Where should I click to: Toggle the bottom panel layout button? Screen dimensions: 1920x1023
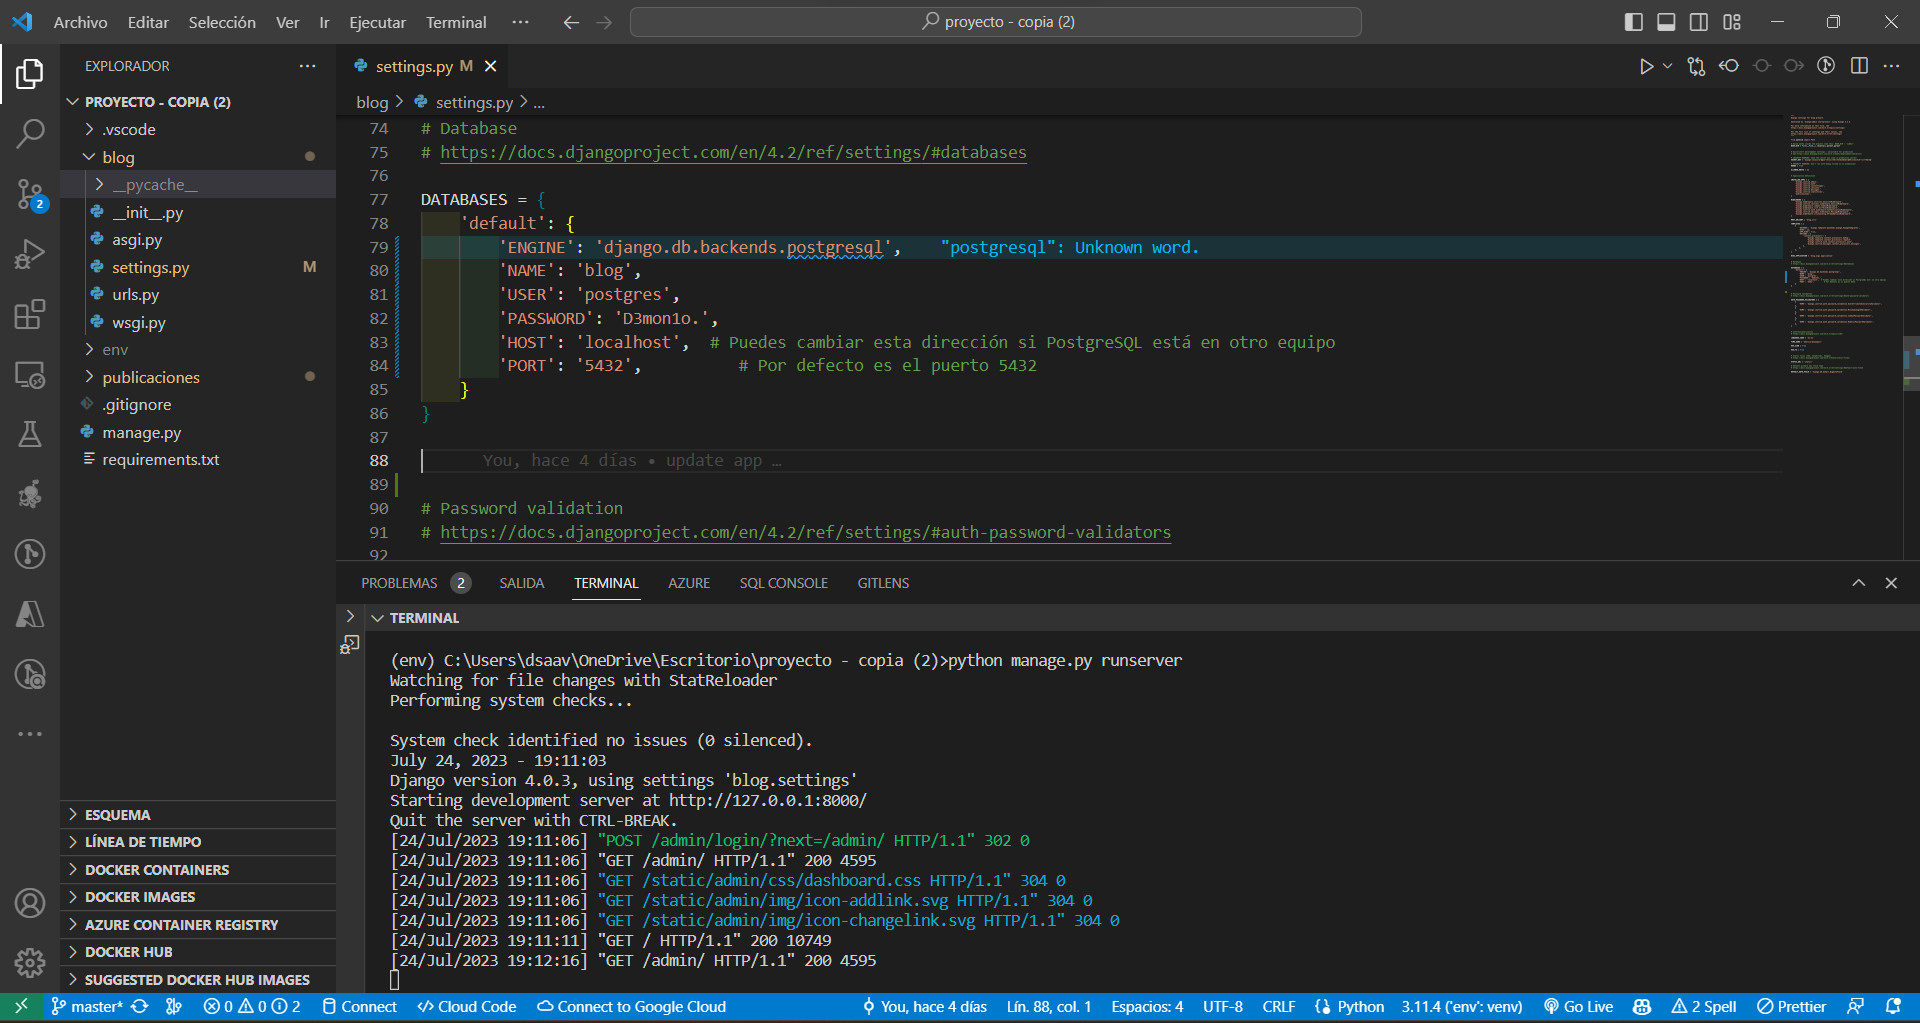point(1666,22)
